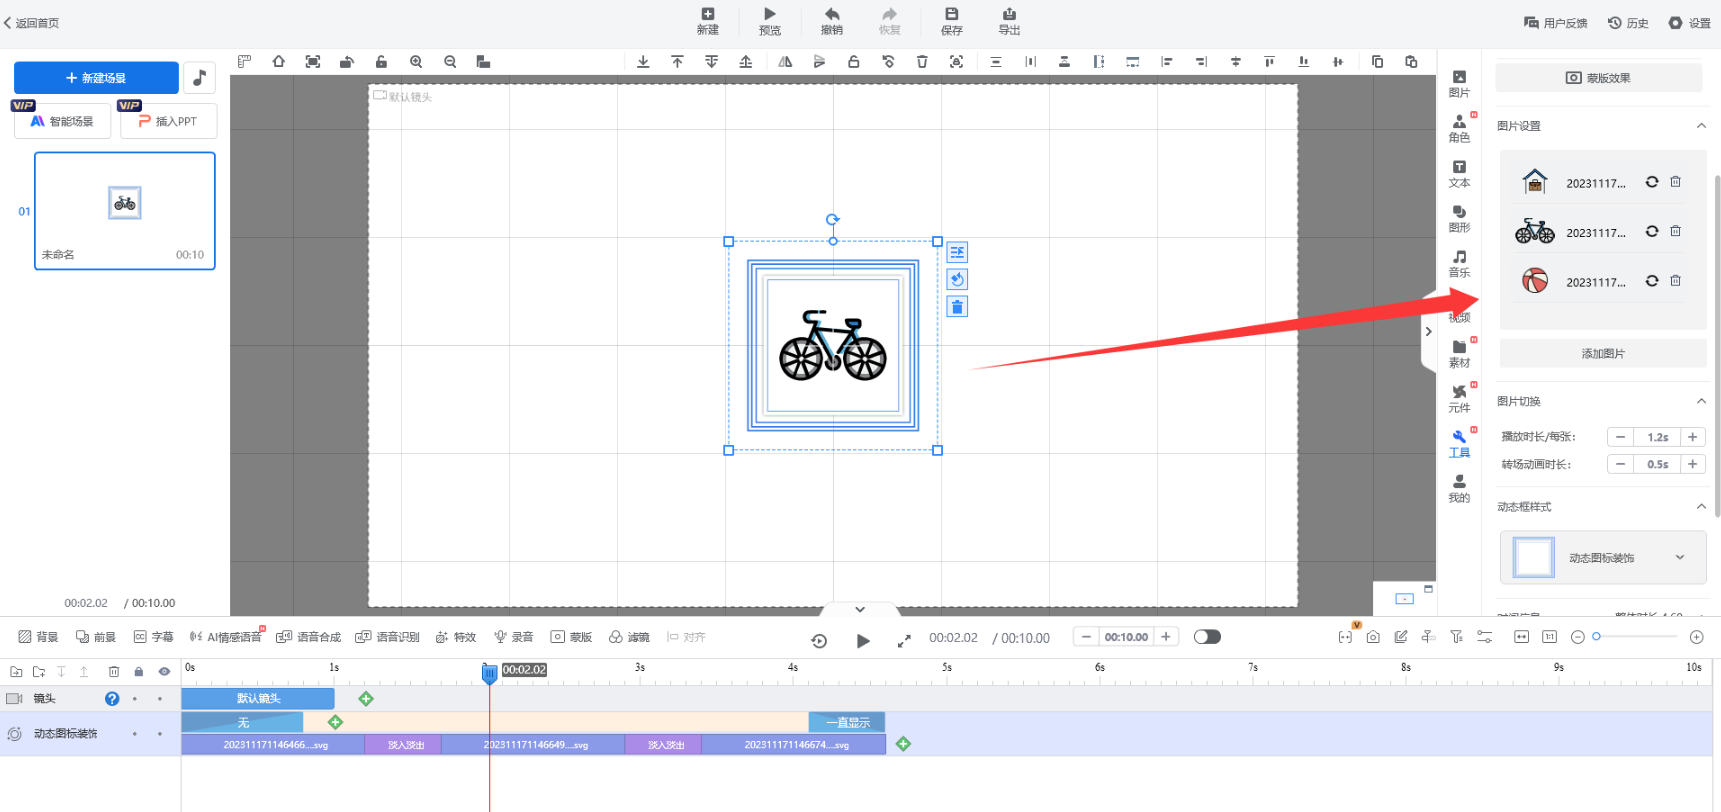
Task: Replace the basketball image using refresh icon
Action: (x=1652, y=281)
